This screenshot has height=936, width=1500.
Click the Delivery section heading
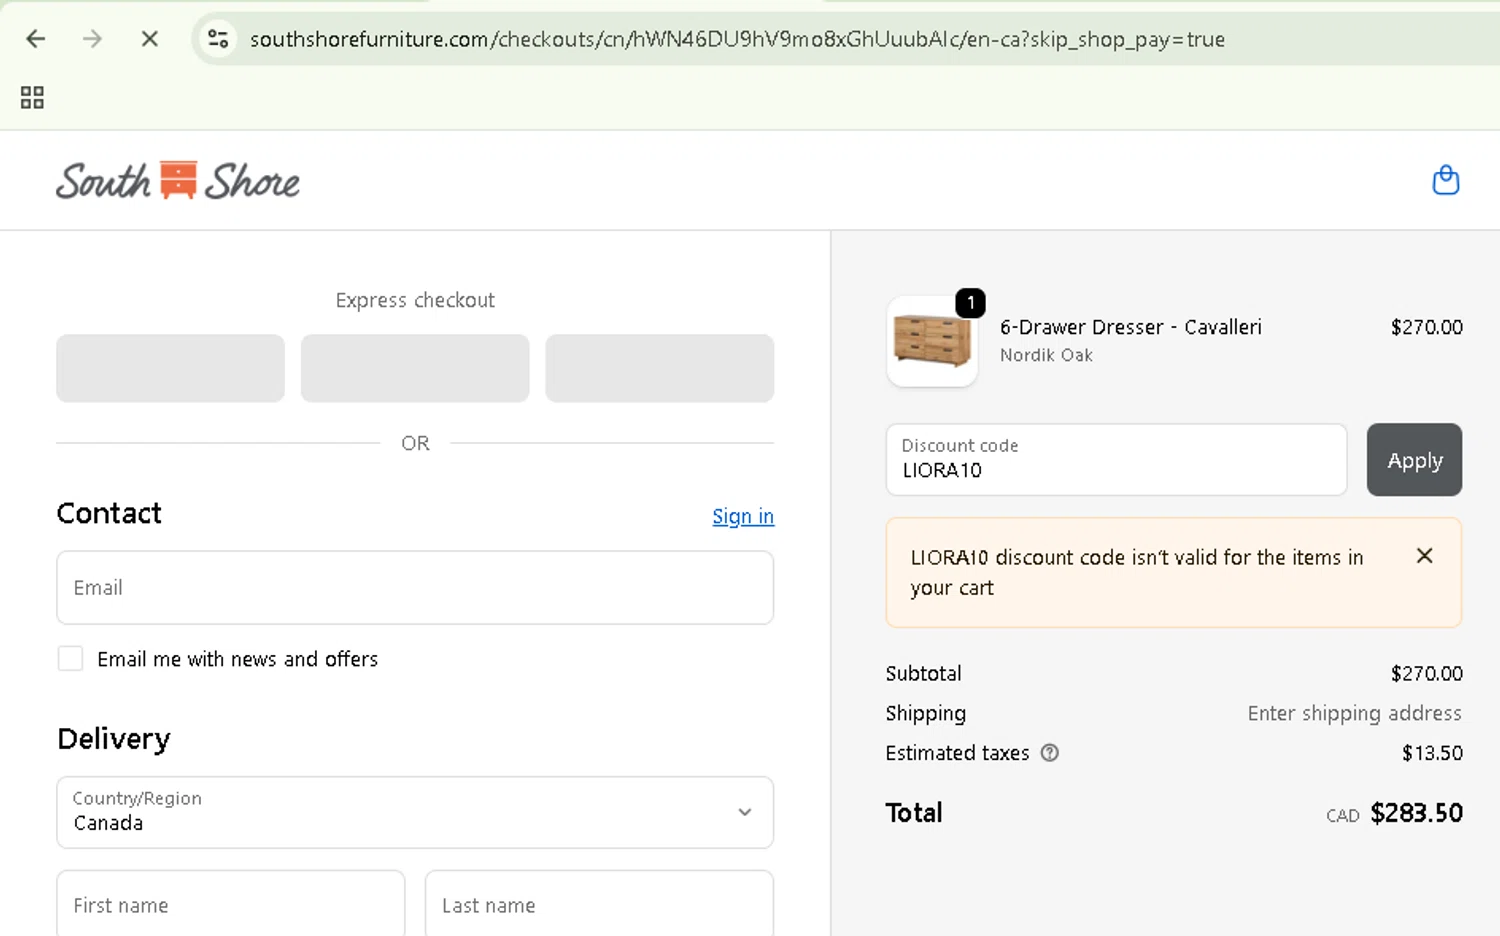click(x=114, y=739)
